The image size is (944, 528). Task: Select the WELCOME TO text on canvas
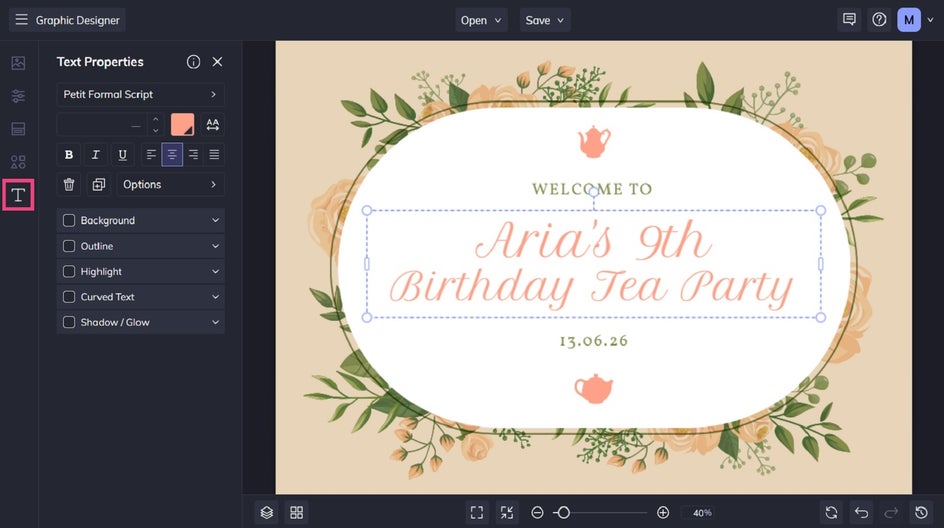pos(592,189)
